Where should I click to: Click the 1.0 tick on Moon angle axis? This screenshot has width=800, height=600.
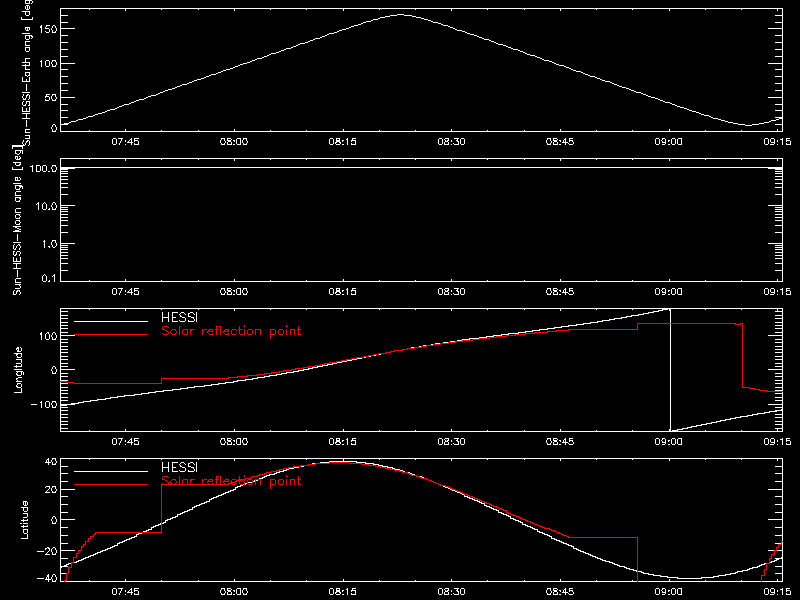point(49,244)
